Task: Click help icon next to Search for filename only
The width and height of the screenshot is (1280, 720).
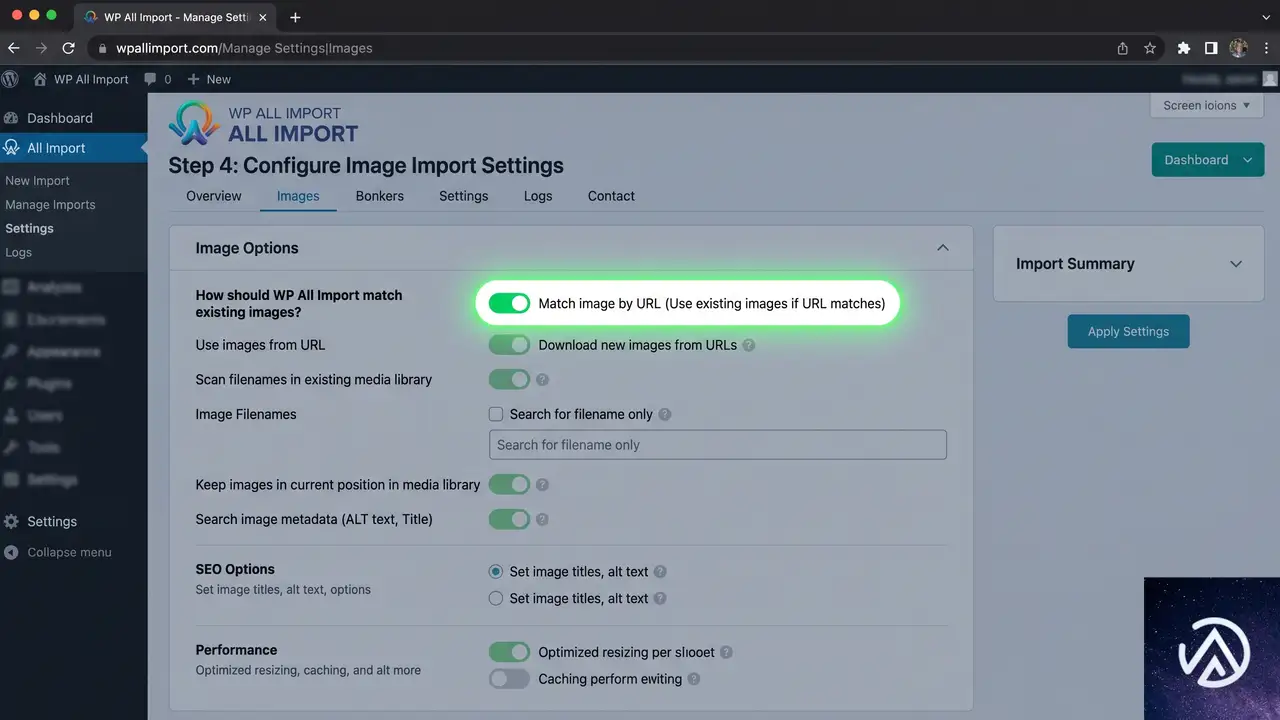Action: point(665,414)
